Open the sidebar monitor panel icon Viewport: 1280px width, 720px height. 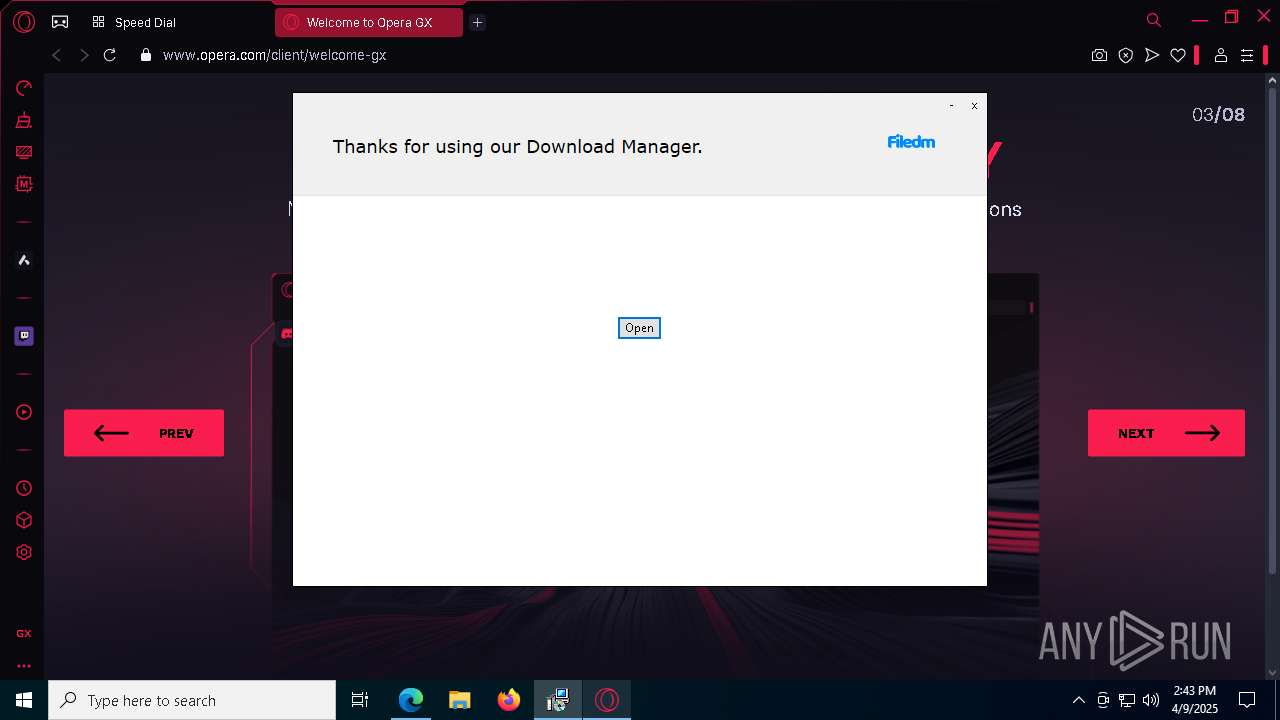click(24, 152)
